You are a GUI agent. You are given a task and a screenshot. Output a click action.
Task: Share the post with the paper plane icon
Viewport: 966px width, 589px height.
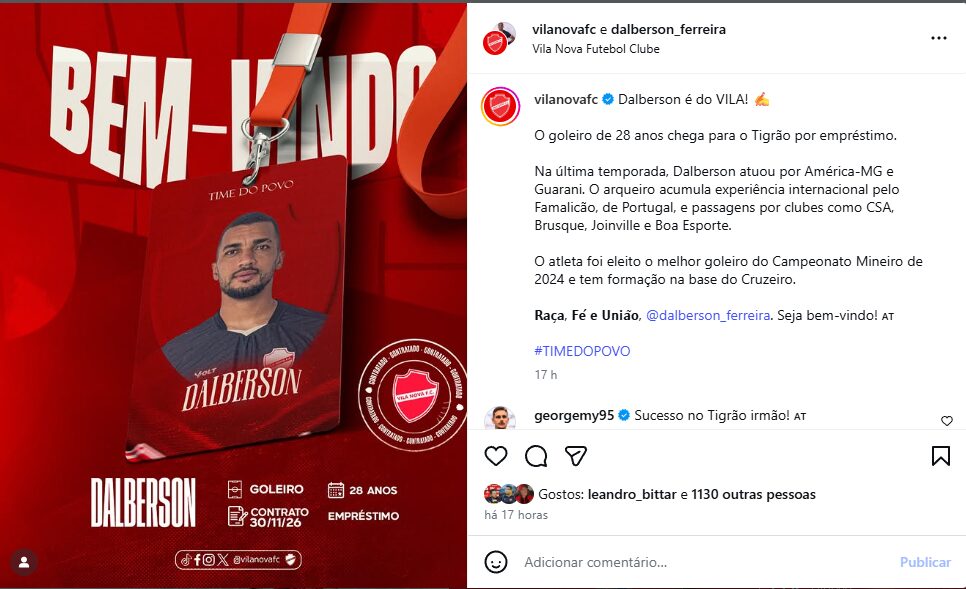click(x=575, y=456)
